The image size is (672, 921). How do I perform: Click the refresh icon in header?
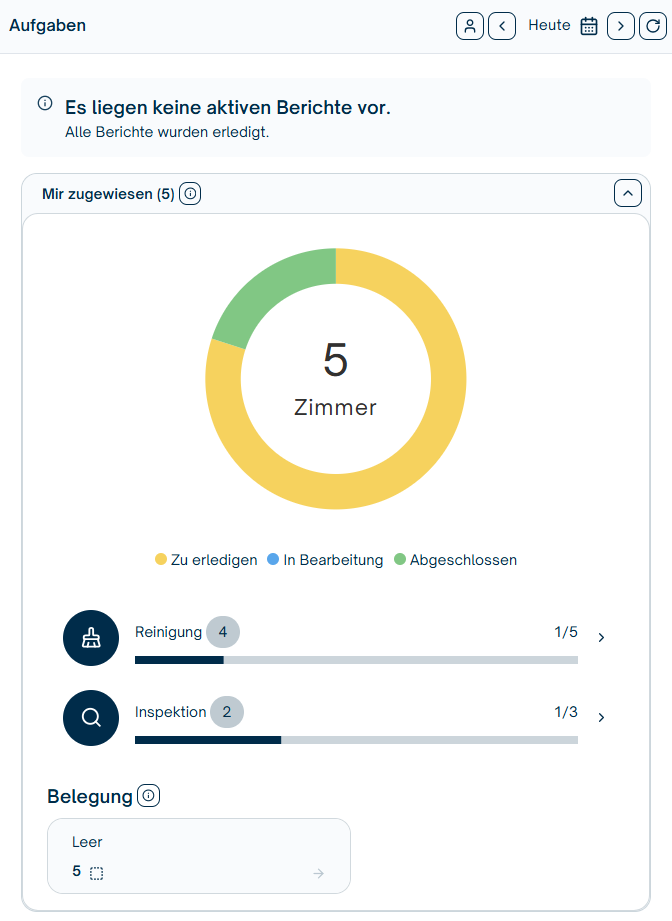click(x=651, y=26)
